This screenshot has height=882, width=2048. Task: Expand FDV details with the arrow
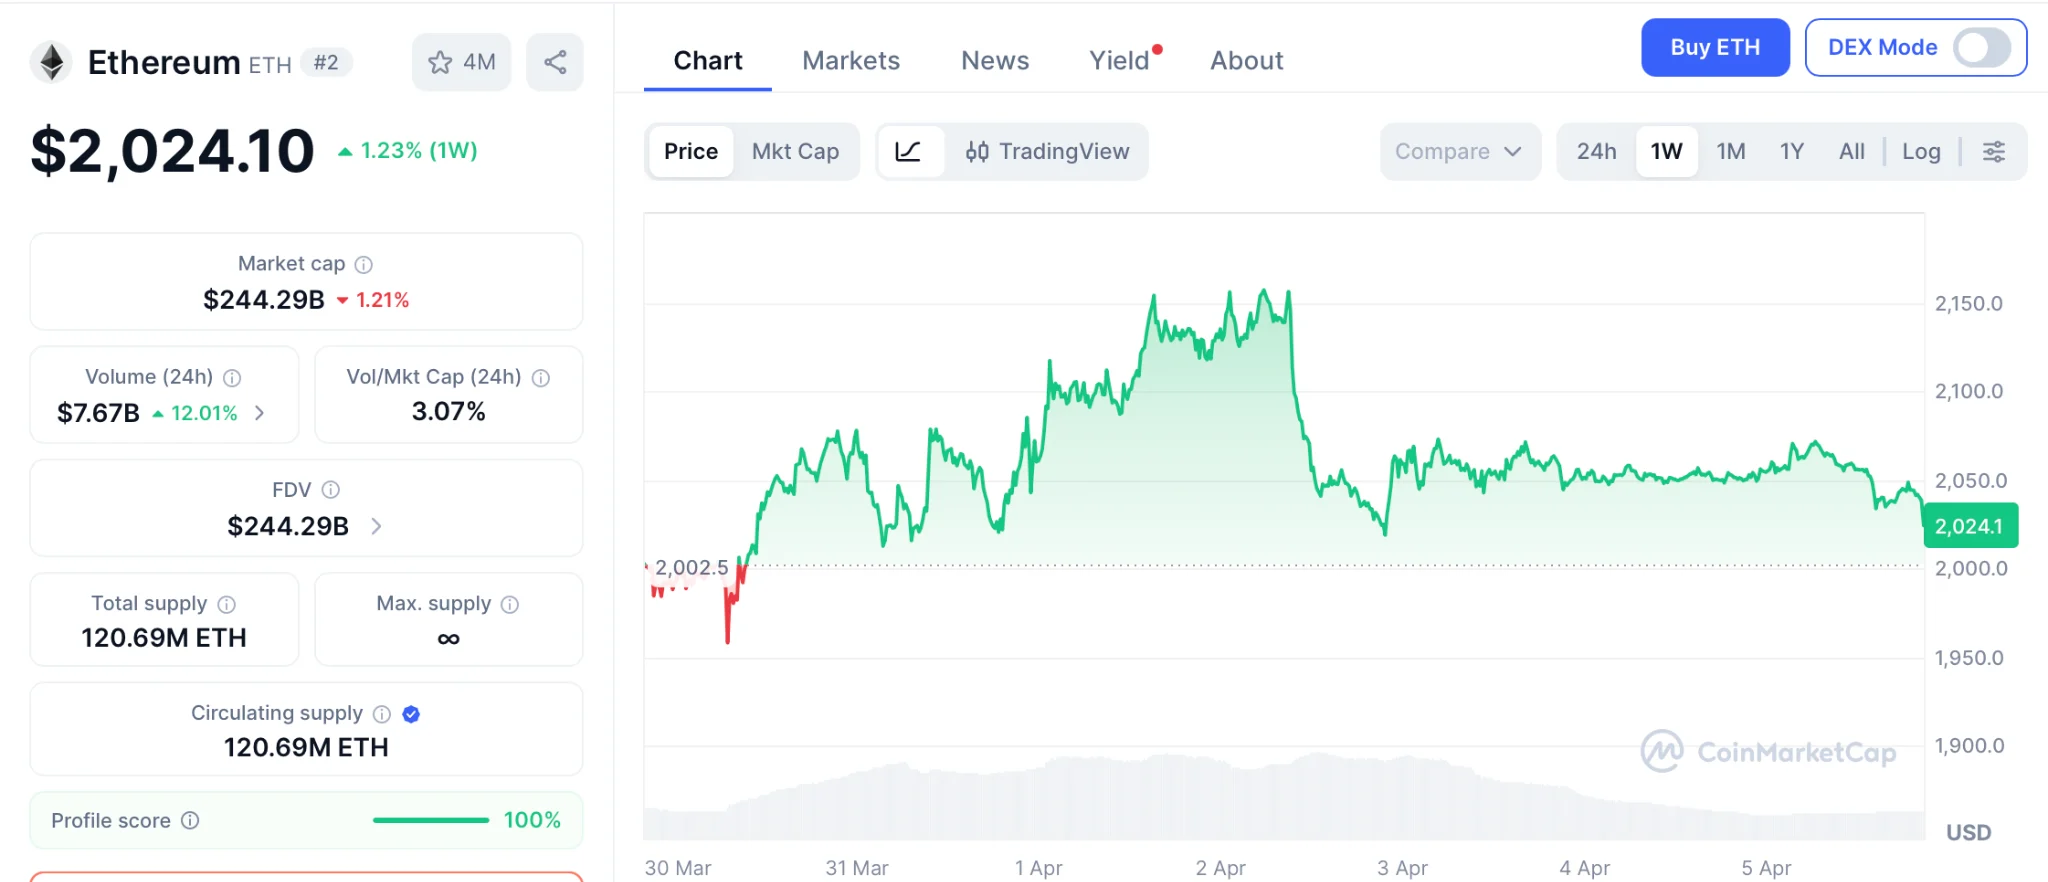[374, 526]
